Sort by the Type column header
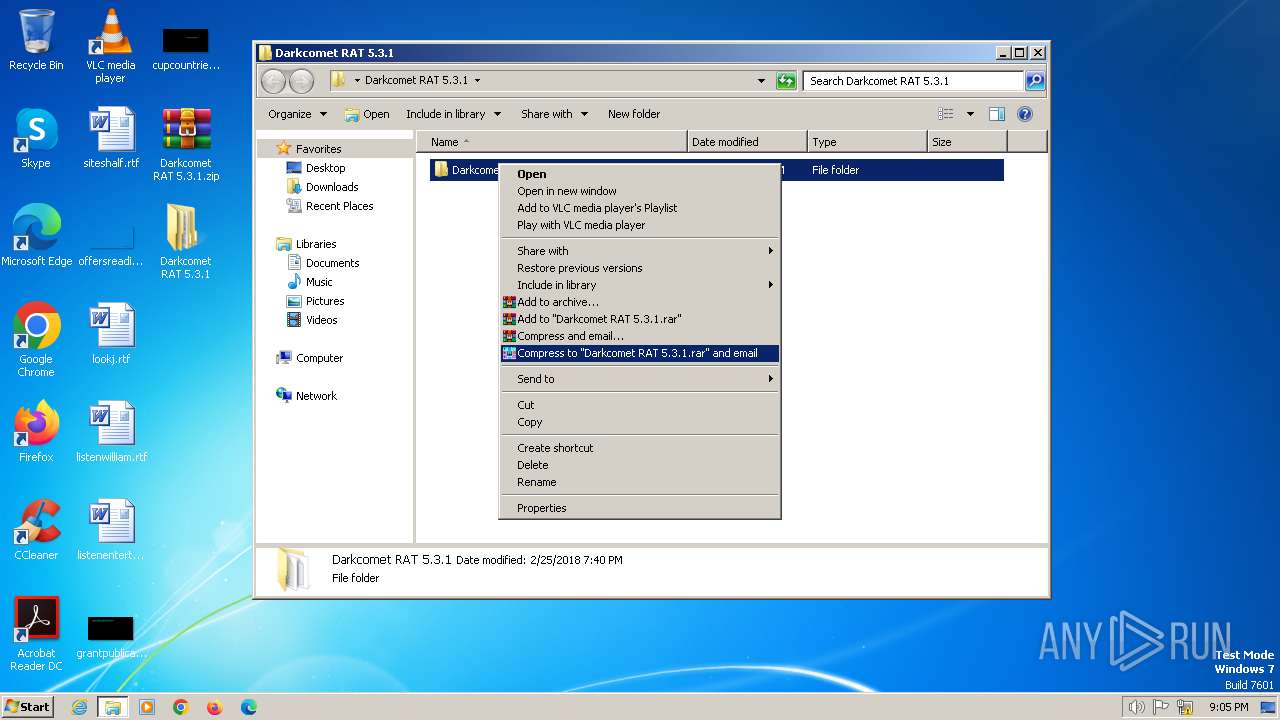The width and height of the screenshot is (1280, 720). pos(867,142)
